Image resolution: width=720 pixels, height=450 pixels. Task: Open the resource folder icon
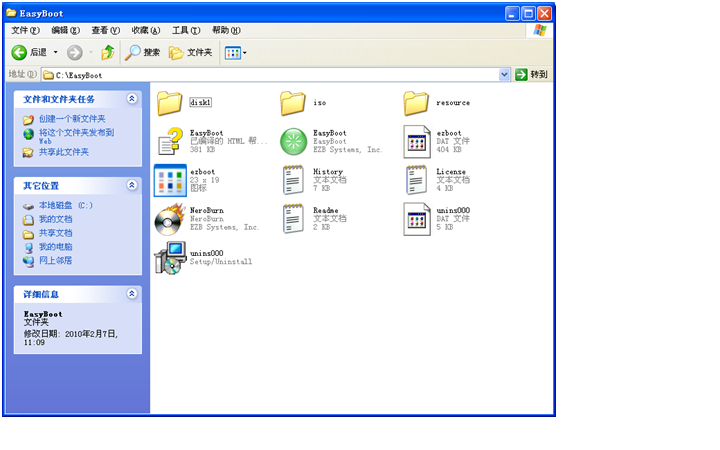(416, 103)
